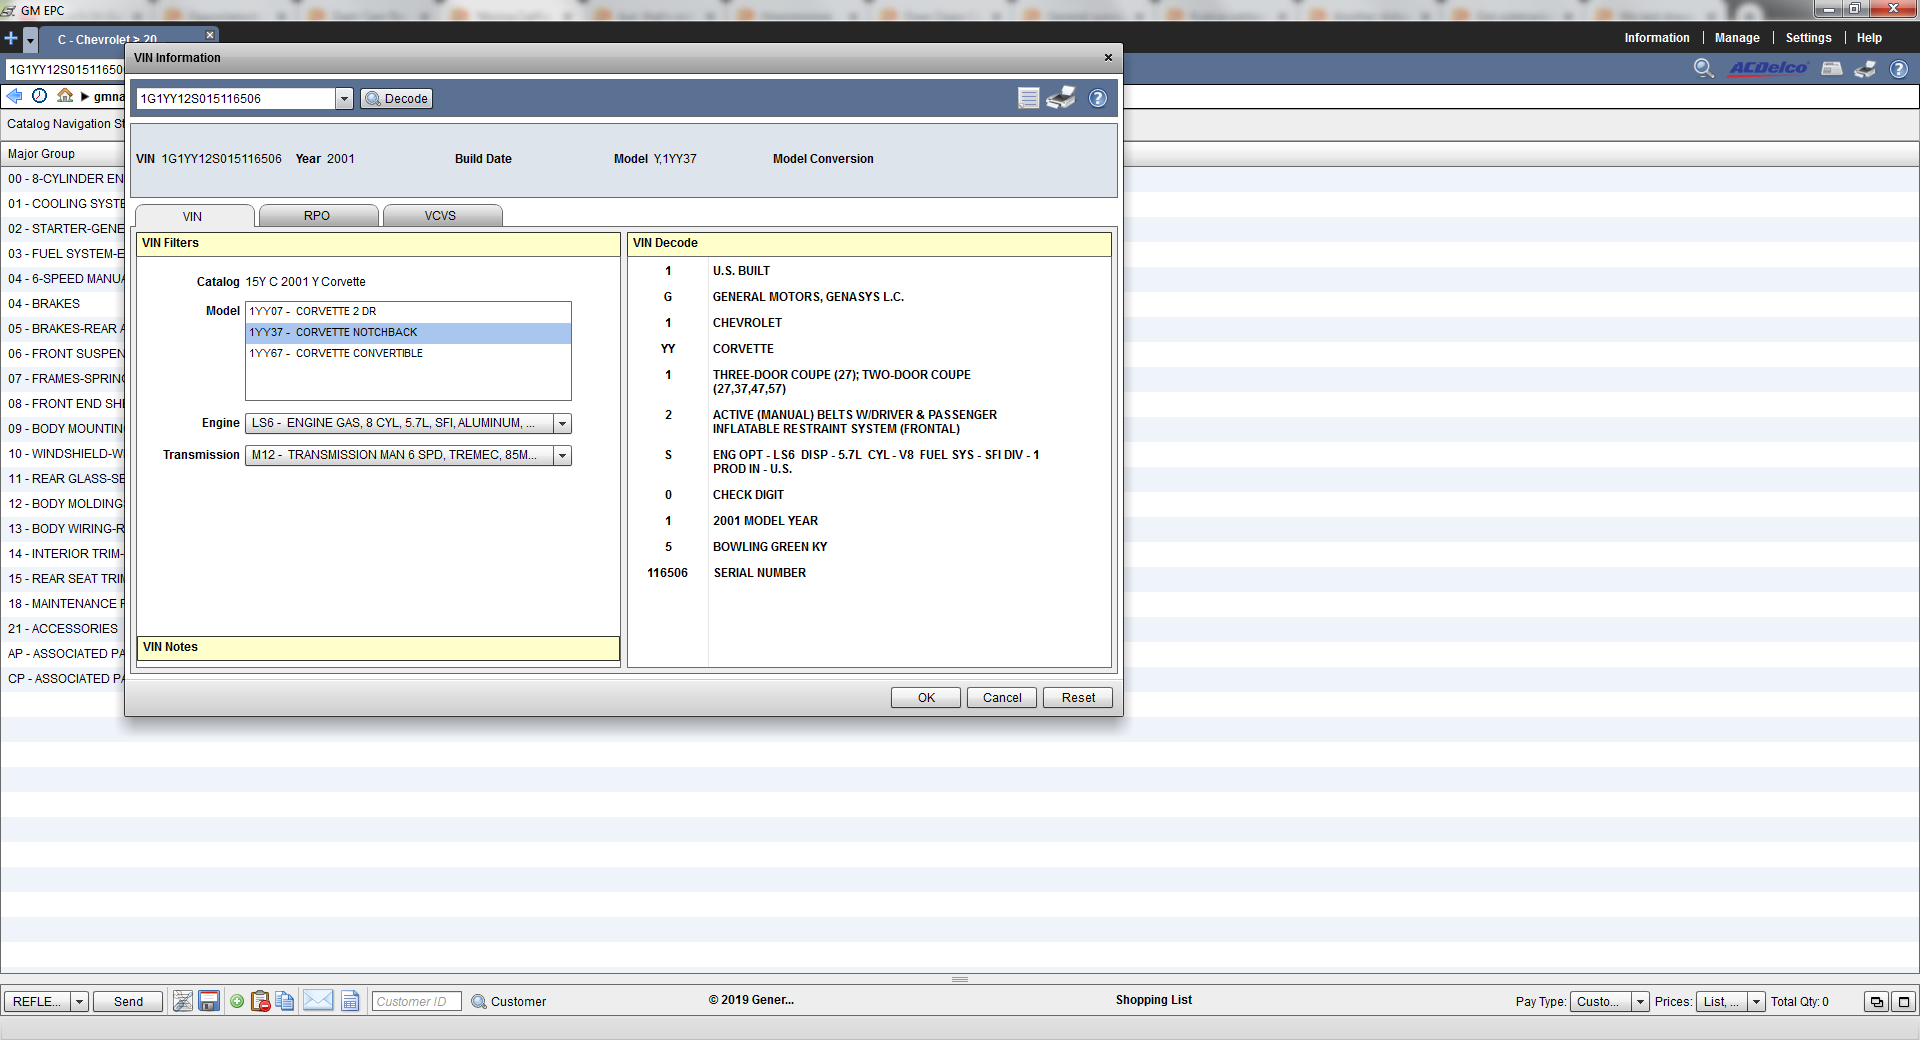The width and height of the screenshot is (1920, 1040).
Task: Open the shopping list table sheet icon
Action: click(350, 1001)
